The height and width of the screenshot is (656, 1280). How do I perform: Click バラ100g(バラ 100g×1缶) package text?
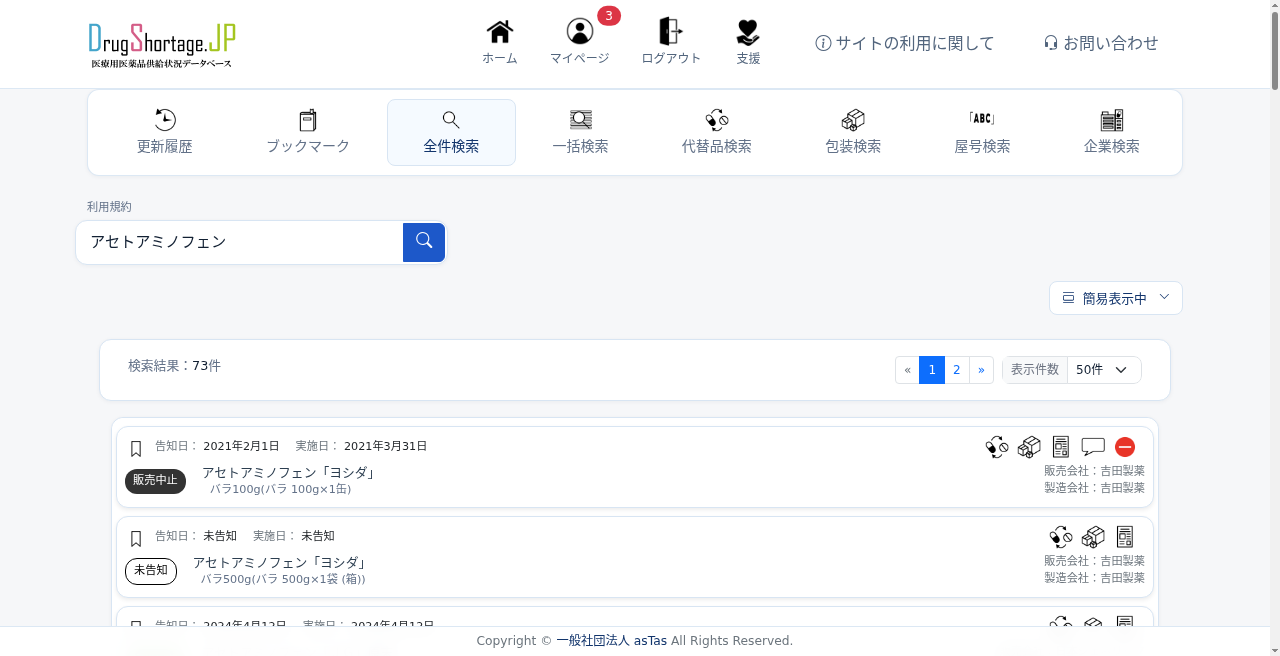(x=280, y=489)
